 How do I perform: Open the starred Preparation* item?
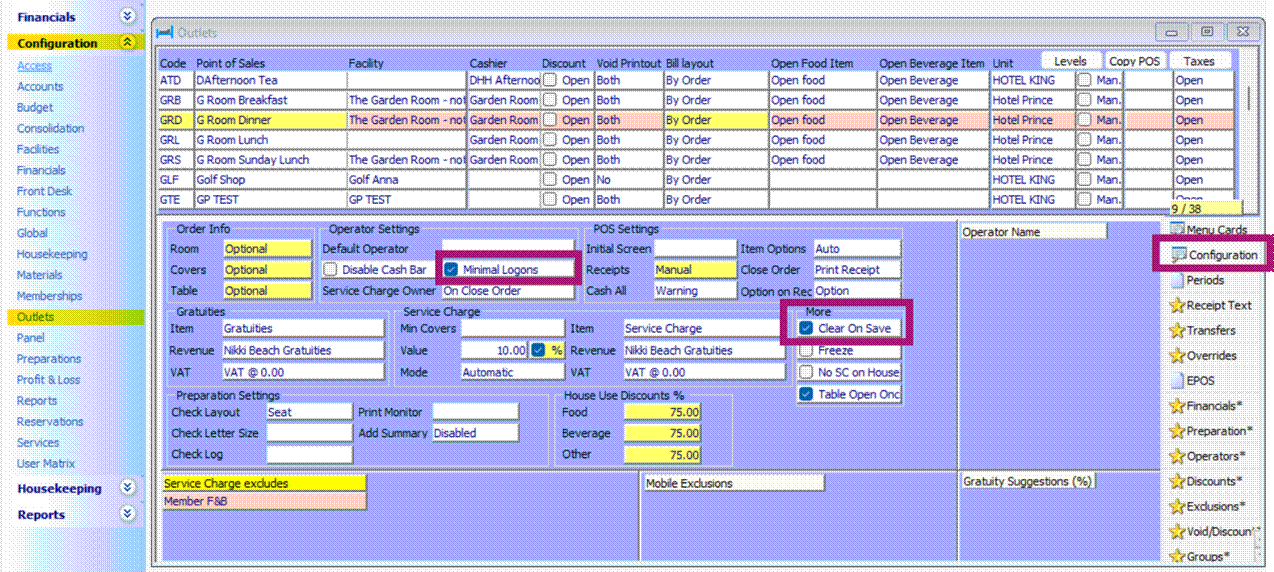(x=1210, y=431)
